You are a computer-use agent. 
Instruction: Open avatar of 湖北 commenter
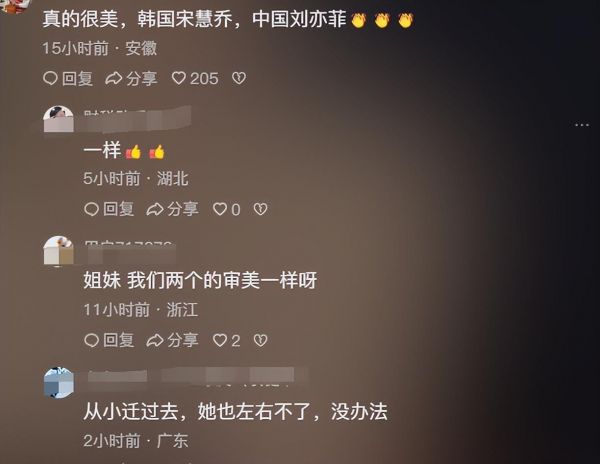point(59,119)
